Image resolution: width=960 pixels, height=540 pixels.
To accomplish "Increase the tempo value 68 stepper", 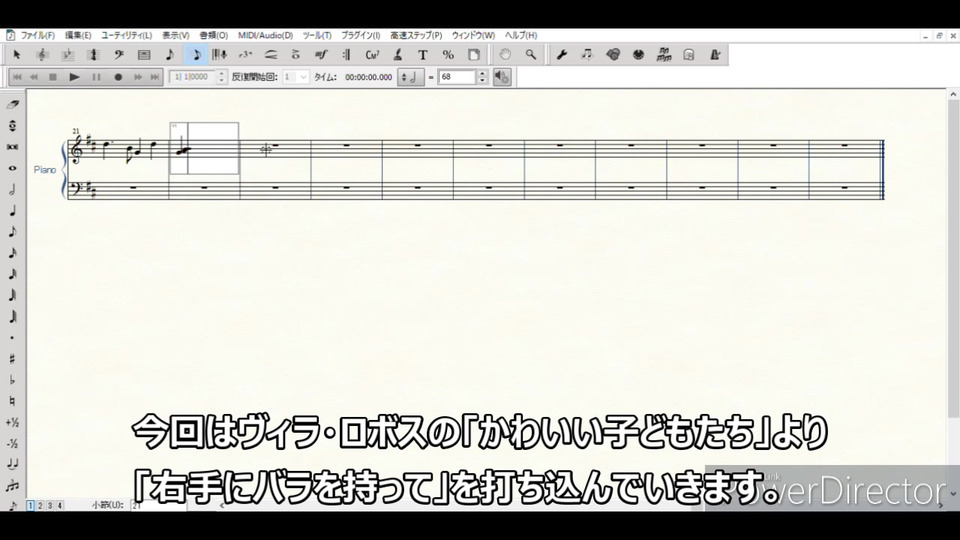I will [482, 73].
